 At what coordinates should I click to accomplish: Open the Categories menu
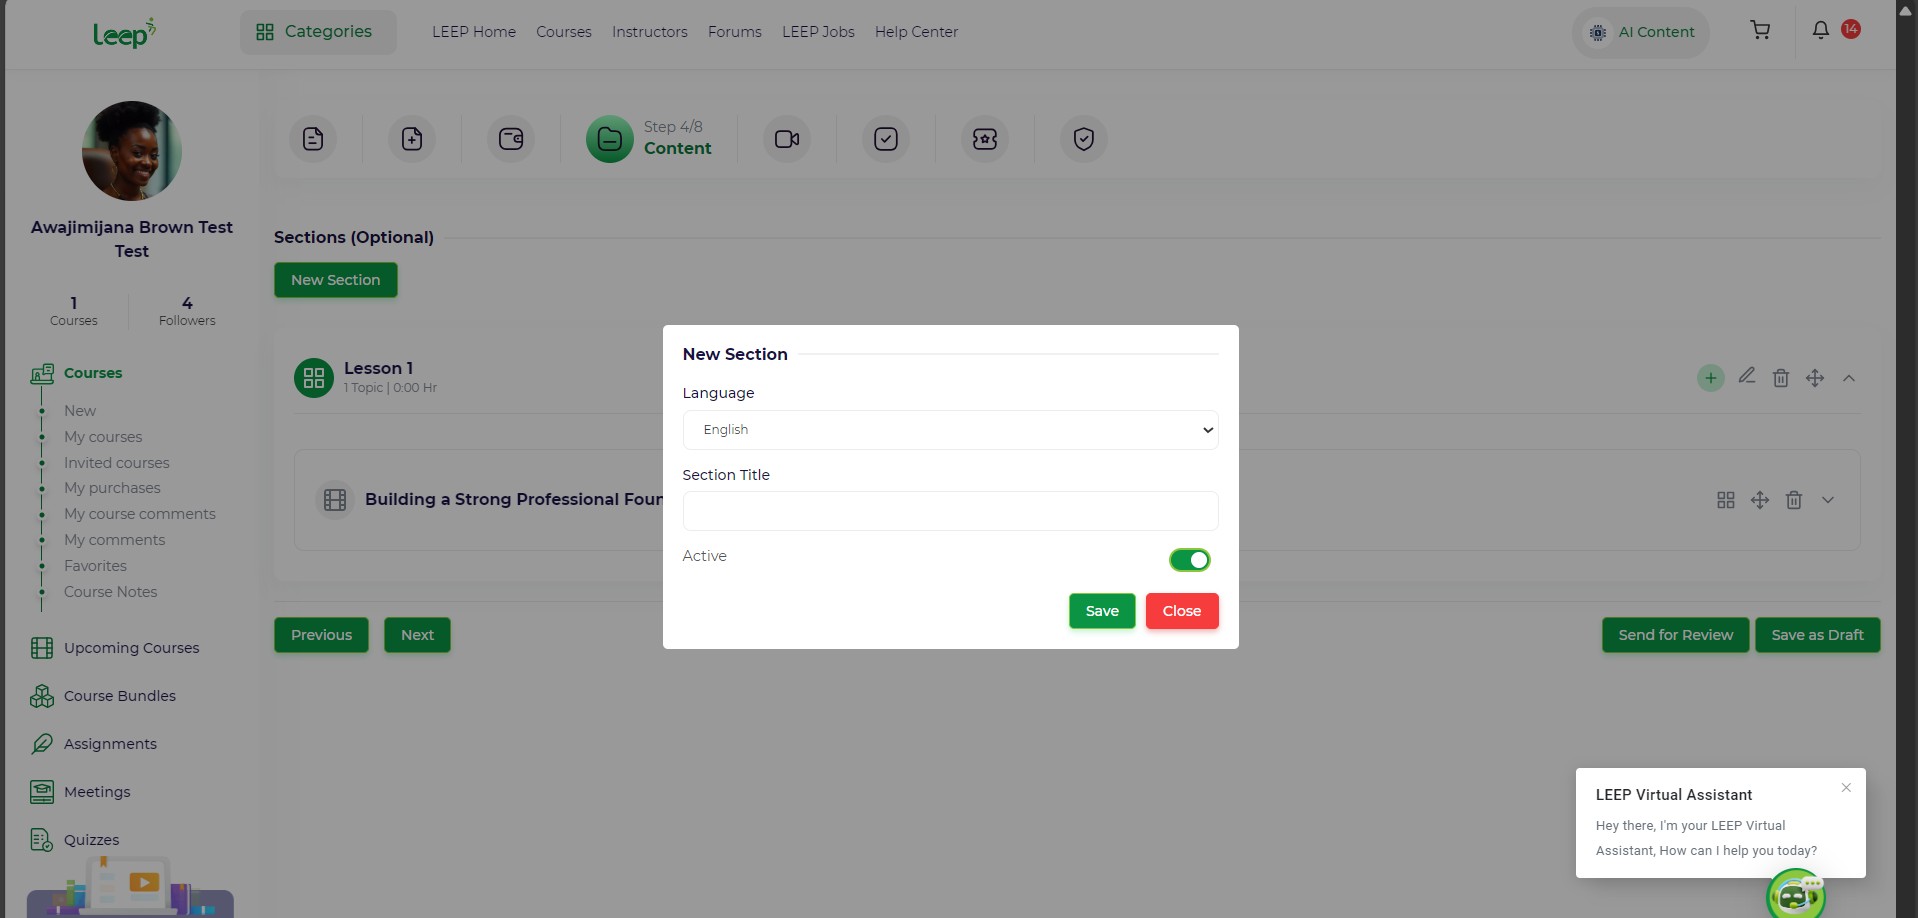[317, 32]
